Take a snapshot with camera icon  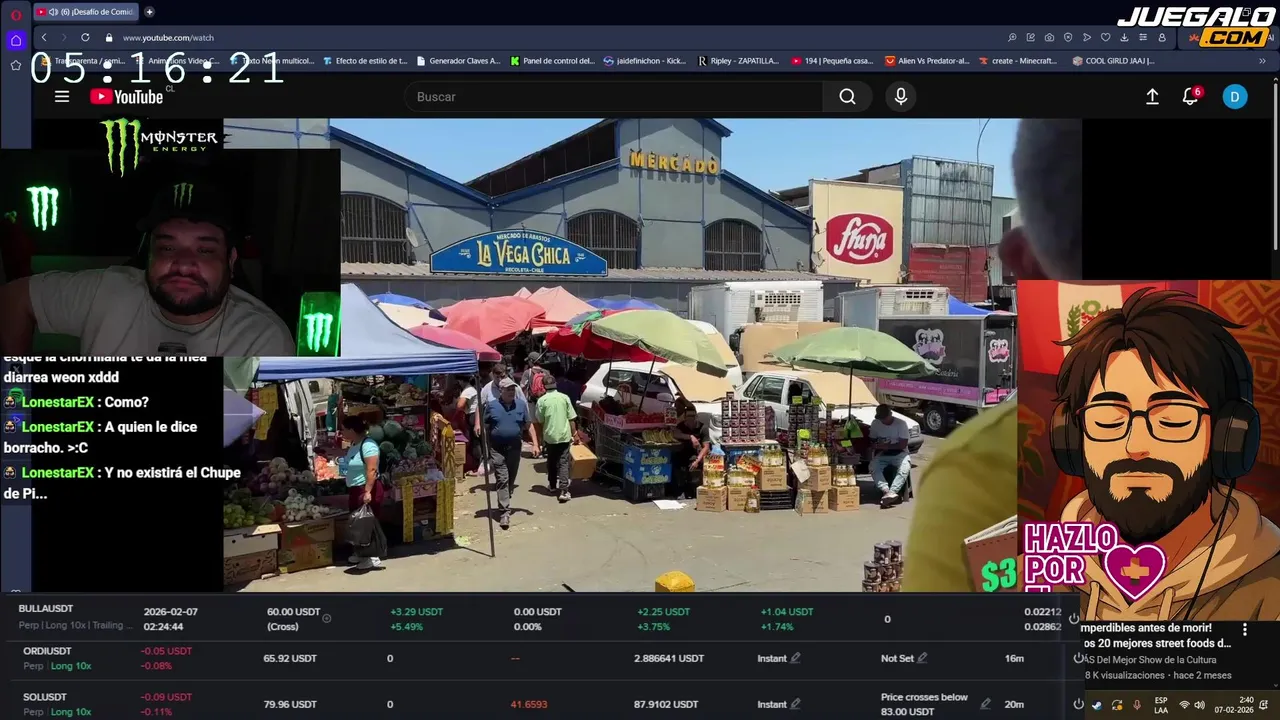pos(1049,38)
